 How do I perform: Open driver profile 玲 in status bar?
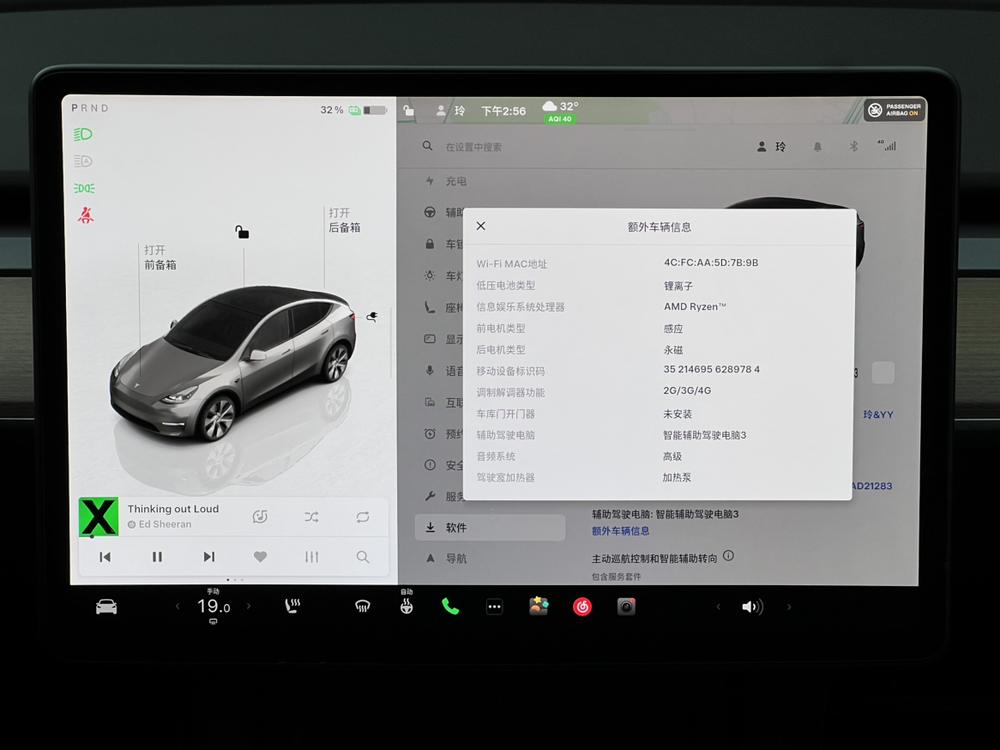pos(450,110)
